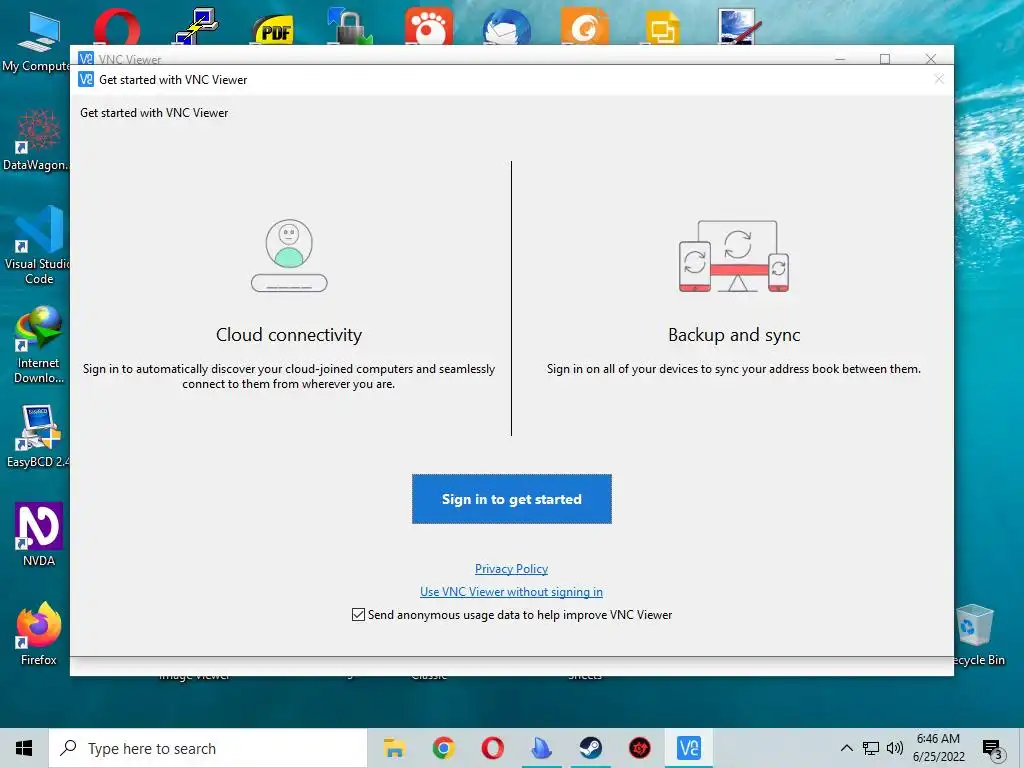Screen dimensions: 1024x768
Task: Click the Backup and sync devices illustration
Action: [x=734, y=256]
